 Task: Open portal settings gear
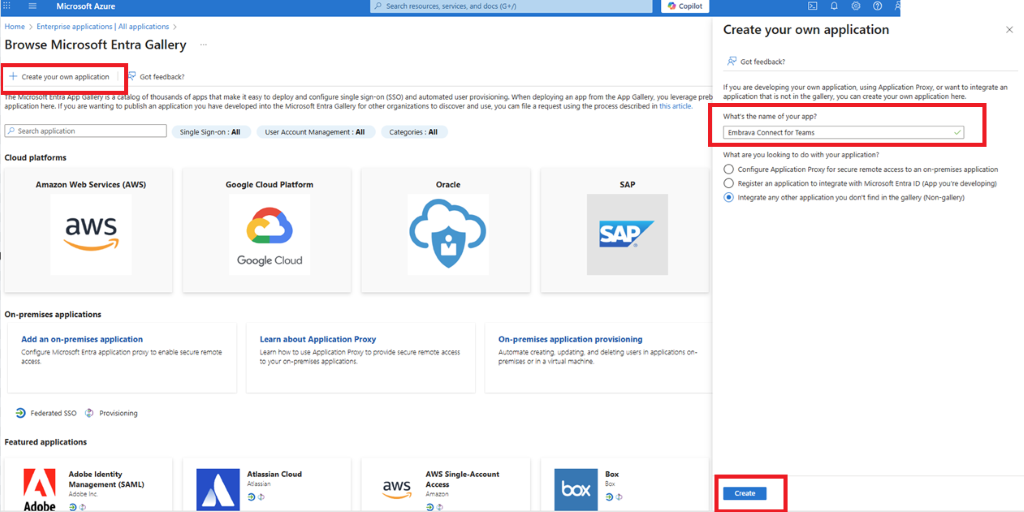point(856,6)
